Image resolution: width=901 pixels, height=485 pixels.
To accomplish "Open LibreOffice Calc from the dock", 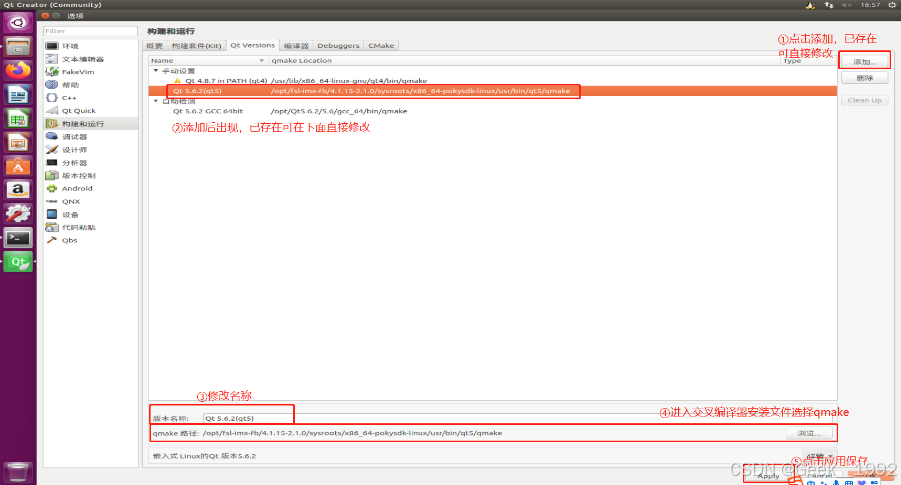I will pyautogui.click(x=18, y=118).
